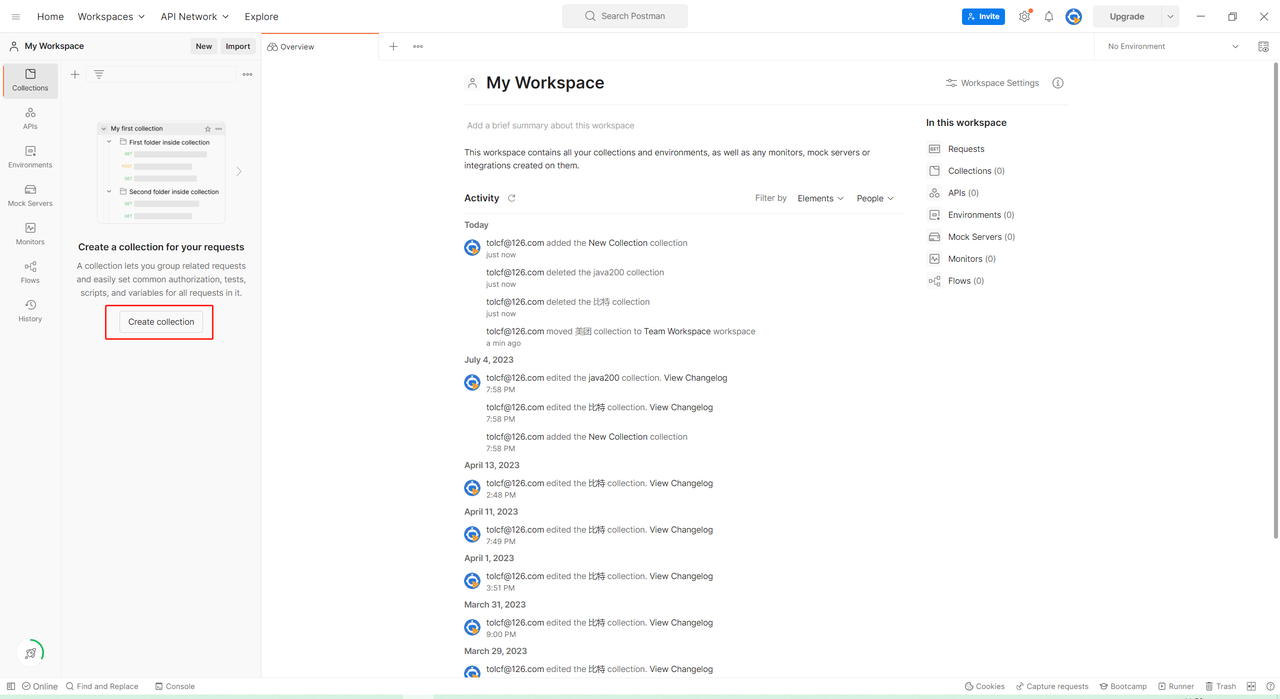Open APIs in the sidebar

(30, 119)
